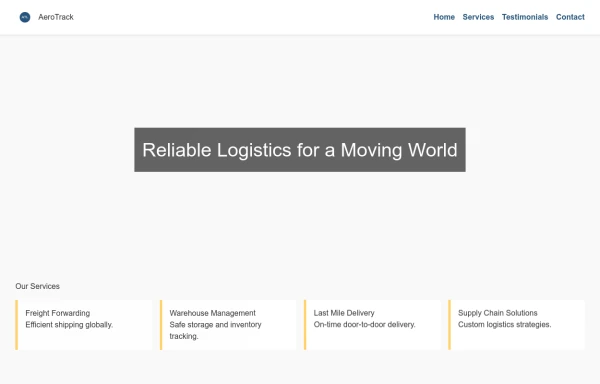
Task: Open the Freight Forwarding service card
Action: [x=84, y=325]
